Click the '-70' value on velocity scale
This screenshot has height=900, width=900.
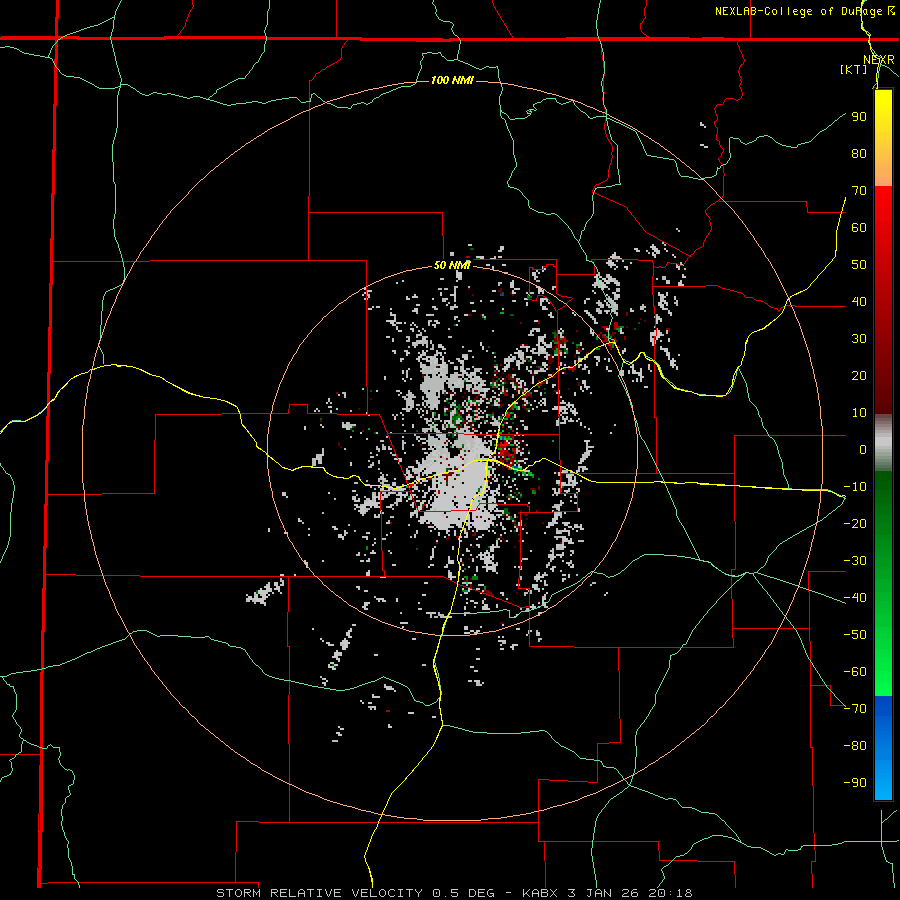(x=855, y=709)
